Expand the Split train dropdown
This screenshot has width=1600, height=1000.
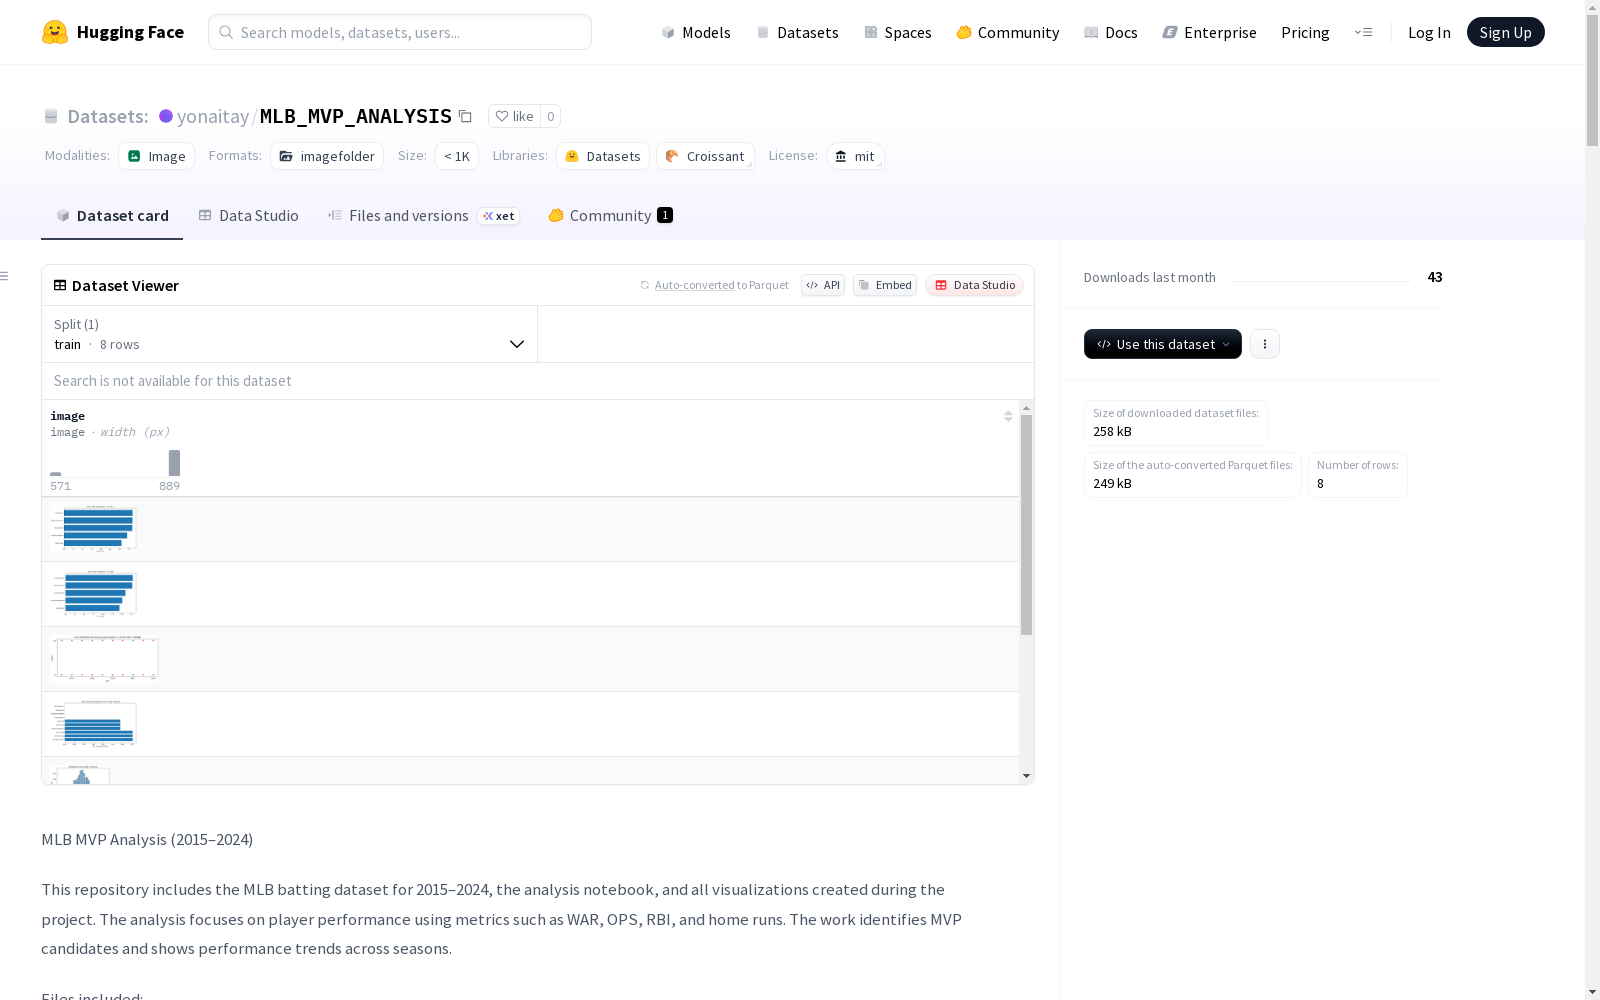pos(290,334)
